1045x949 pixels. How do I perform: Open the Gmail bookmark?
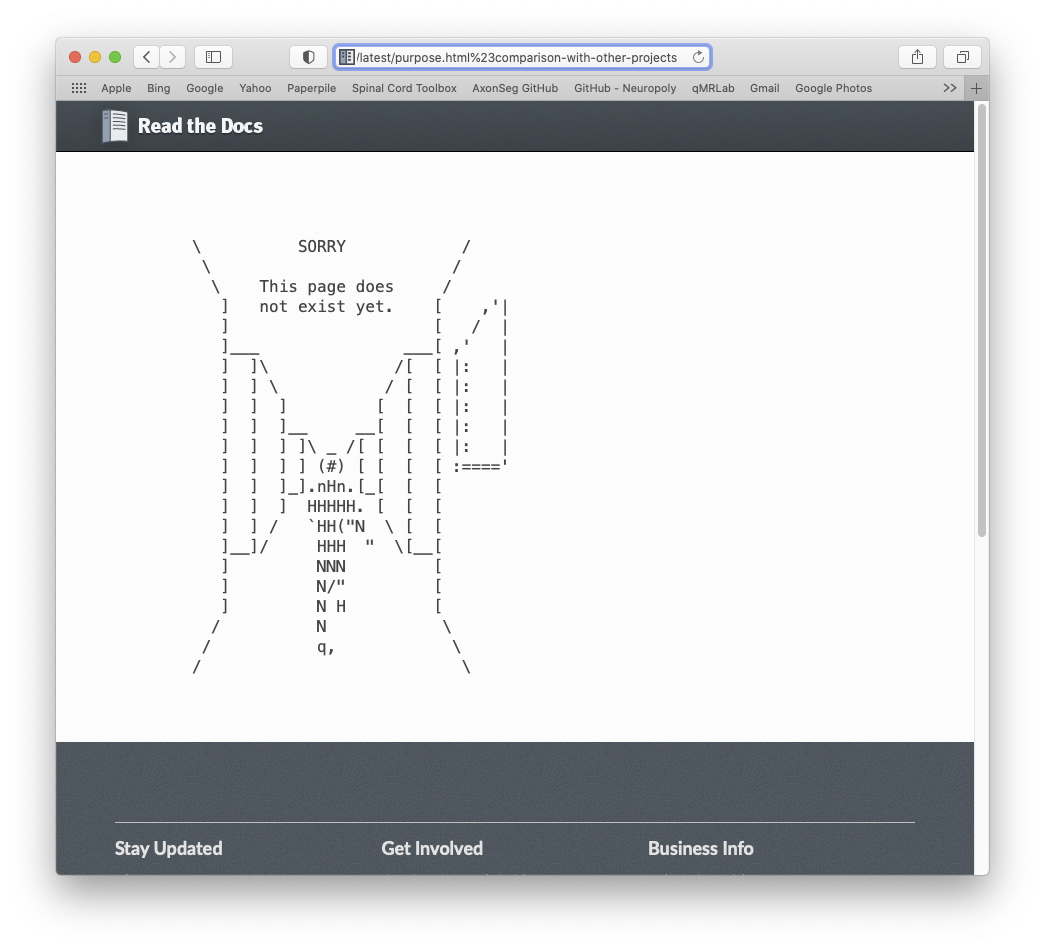click(x=764, y=88)
